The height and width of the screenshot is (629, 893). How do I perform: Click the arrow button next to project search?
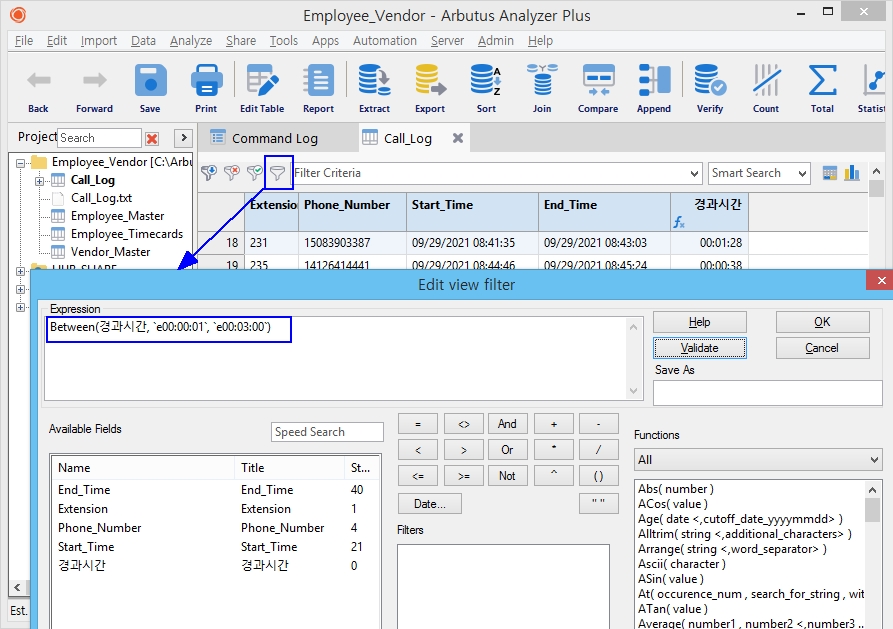[183, 138]
